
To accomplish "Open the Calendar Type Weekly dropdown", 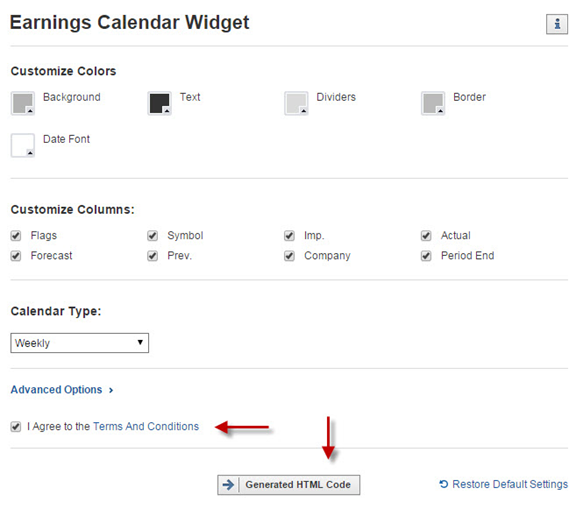I will 80,343.
